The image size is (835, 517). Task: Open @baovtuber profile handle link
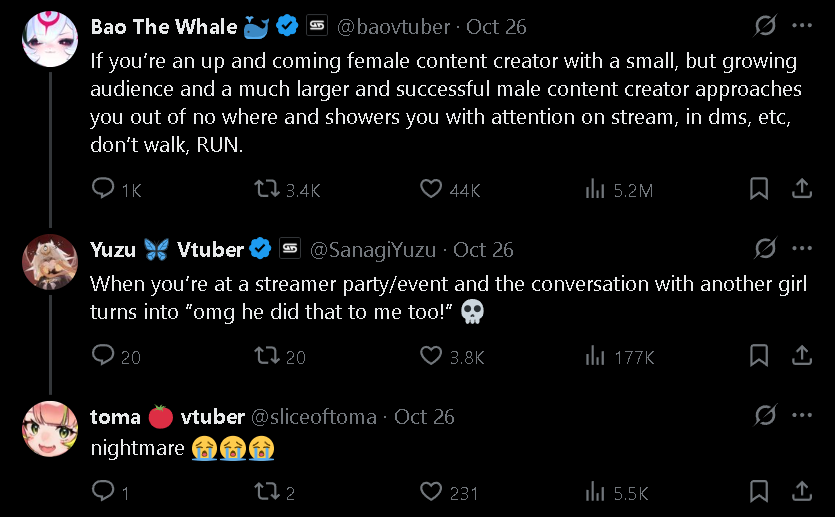393,26
